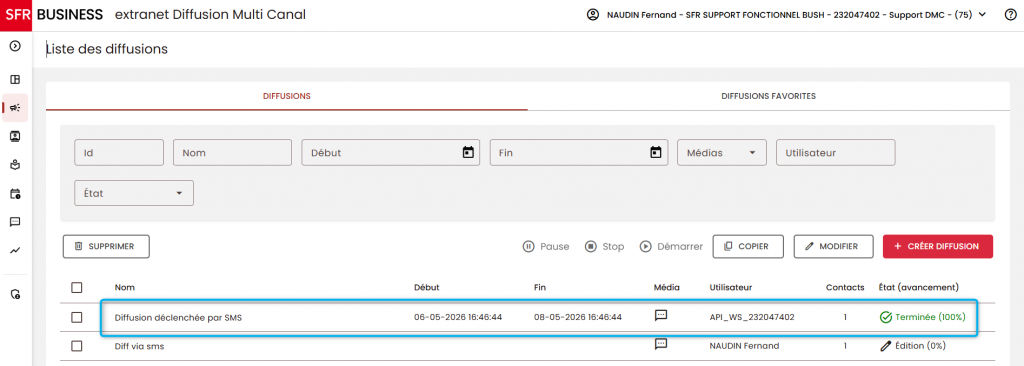Click the Contacts column header

(x=845, y=287)
